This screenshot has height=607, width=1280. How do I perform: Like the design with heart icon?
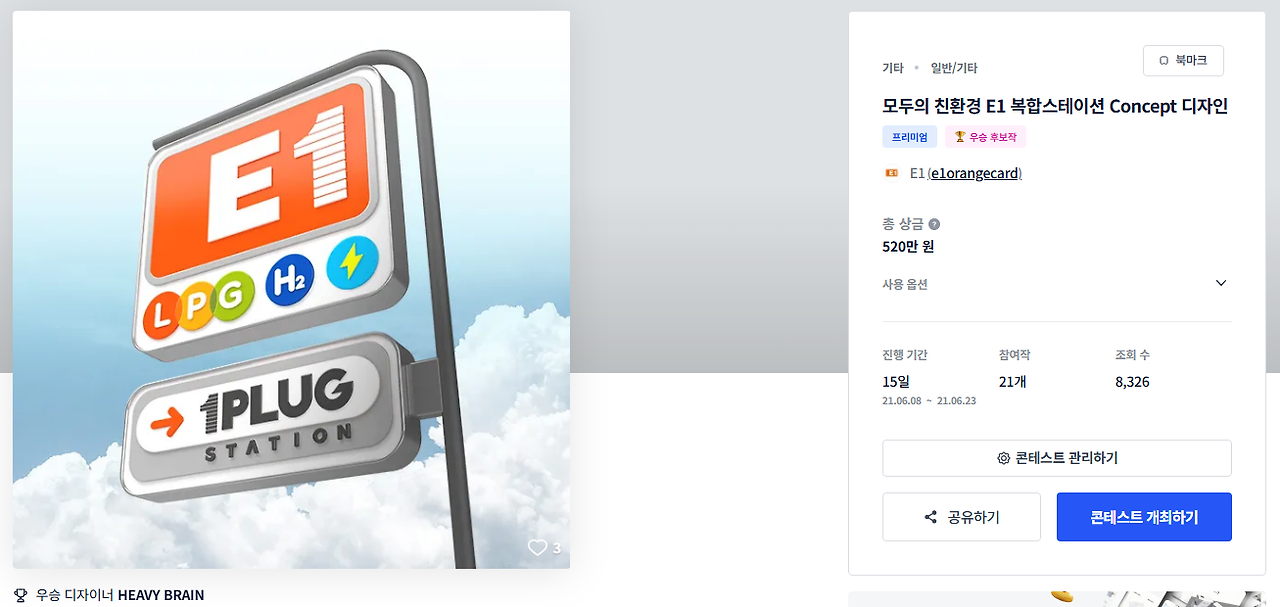538,548
